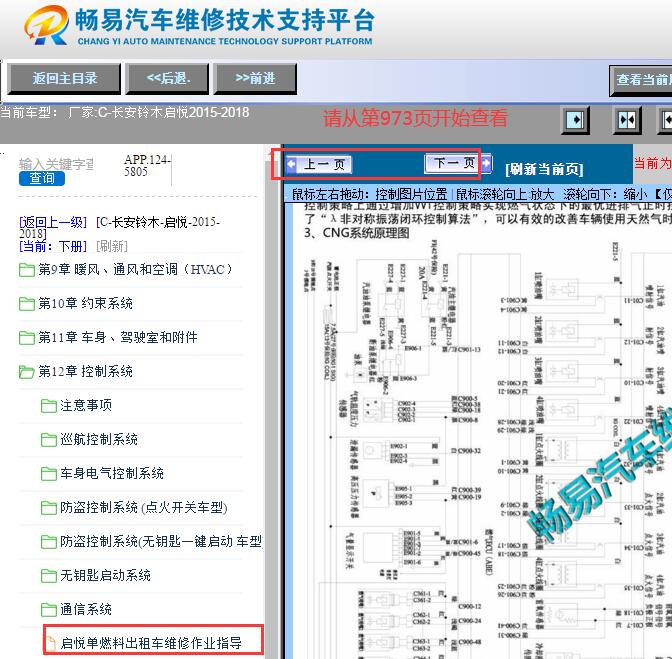Click folder icon beside 无钥匙启动系统
This screenshot has width=672, height=659.
tap(48, 575)
